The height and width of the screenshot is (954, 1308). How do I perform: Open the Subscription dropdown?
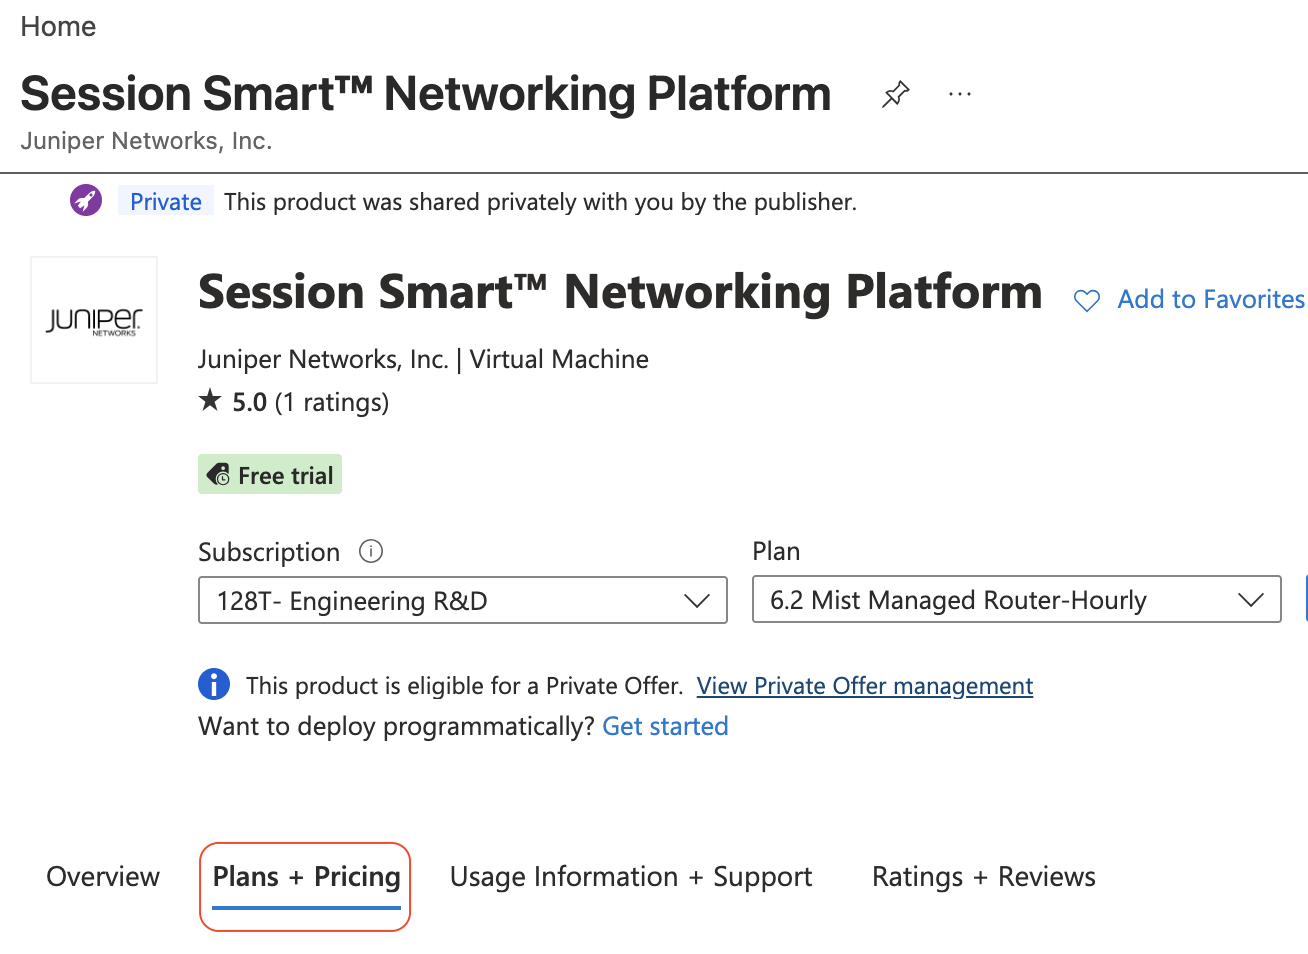[x=463, y=600]
